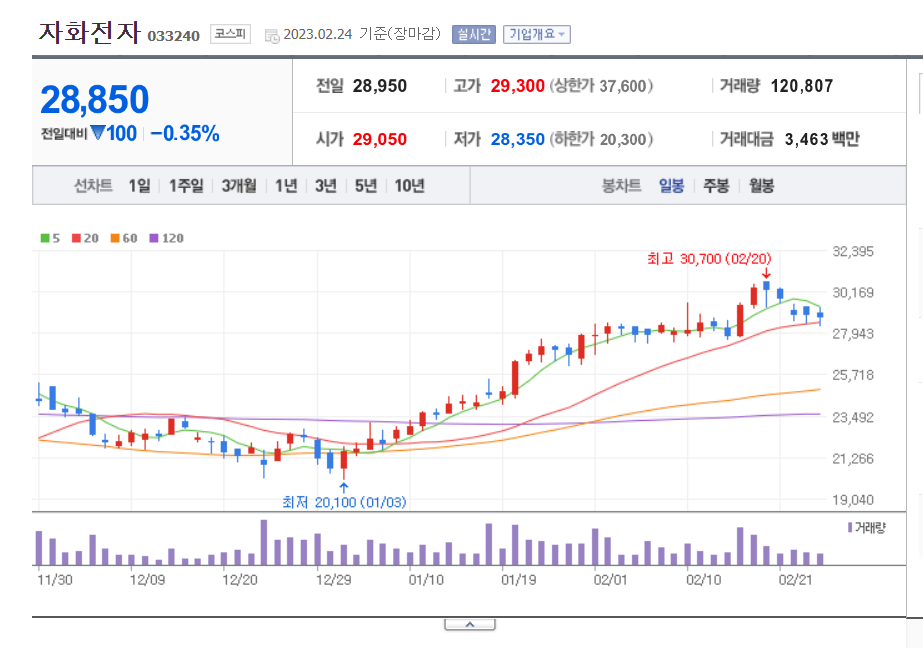Click the 자화전자 stock name heading
The width and height of the screenshot is (923, 648).
90,32
